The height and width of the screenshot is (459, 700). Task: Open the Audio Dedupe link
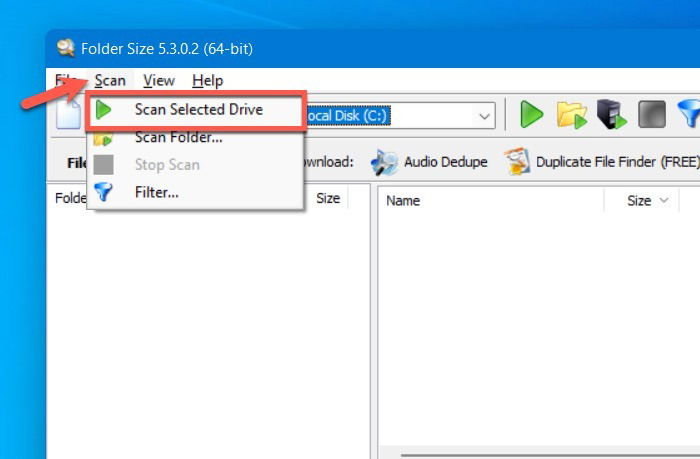(446, 162)
